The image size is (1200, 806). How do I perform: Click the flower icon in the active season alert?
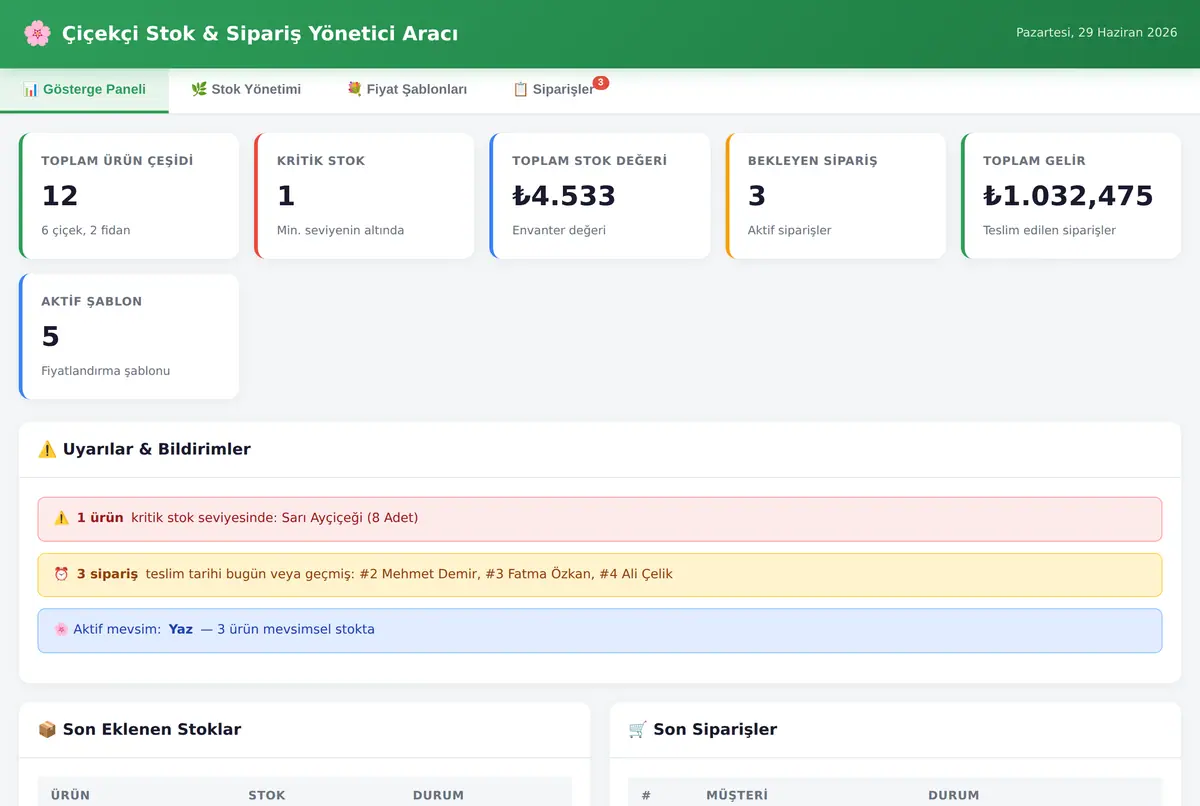point(61,630)
